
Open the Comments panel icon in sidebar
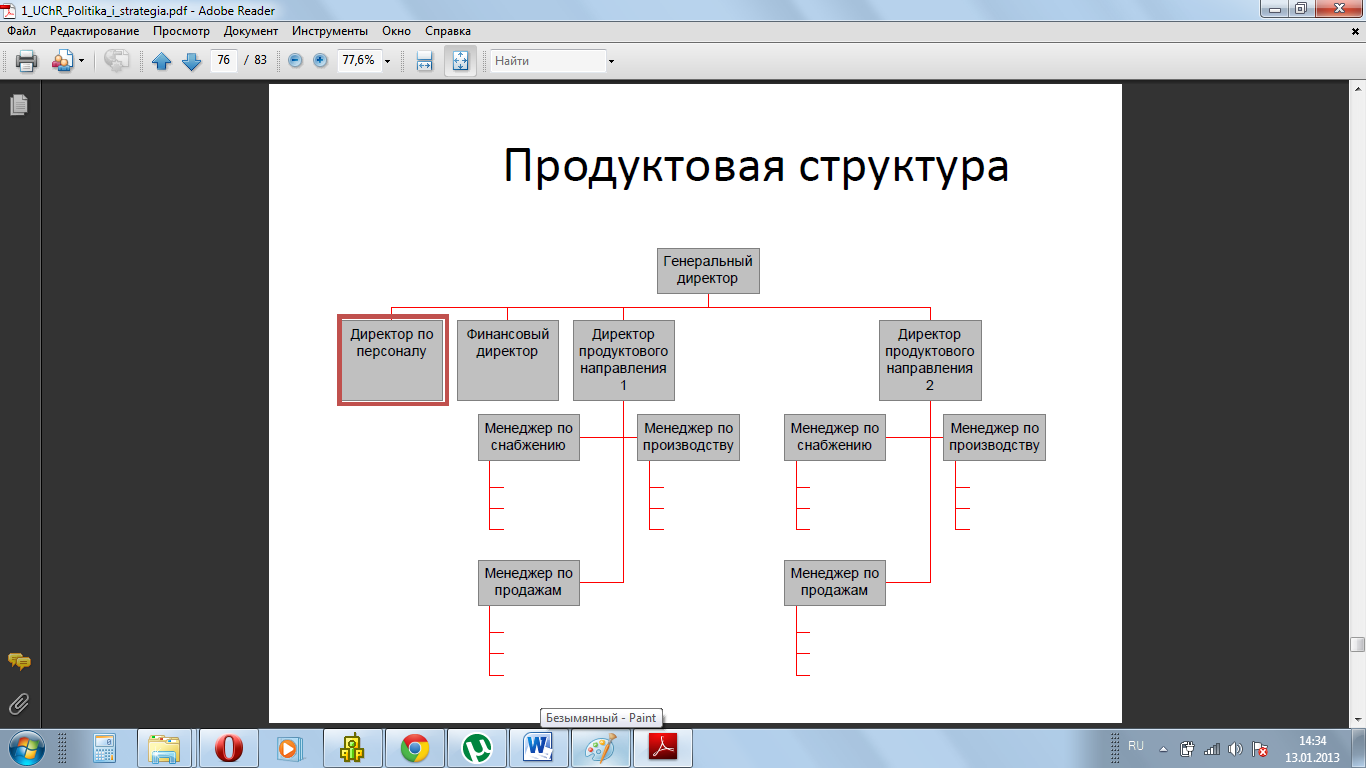[x=19, y=661]
